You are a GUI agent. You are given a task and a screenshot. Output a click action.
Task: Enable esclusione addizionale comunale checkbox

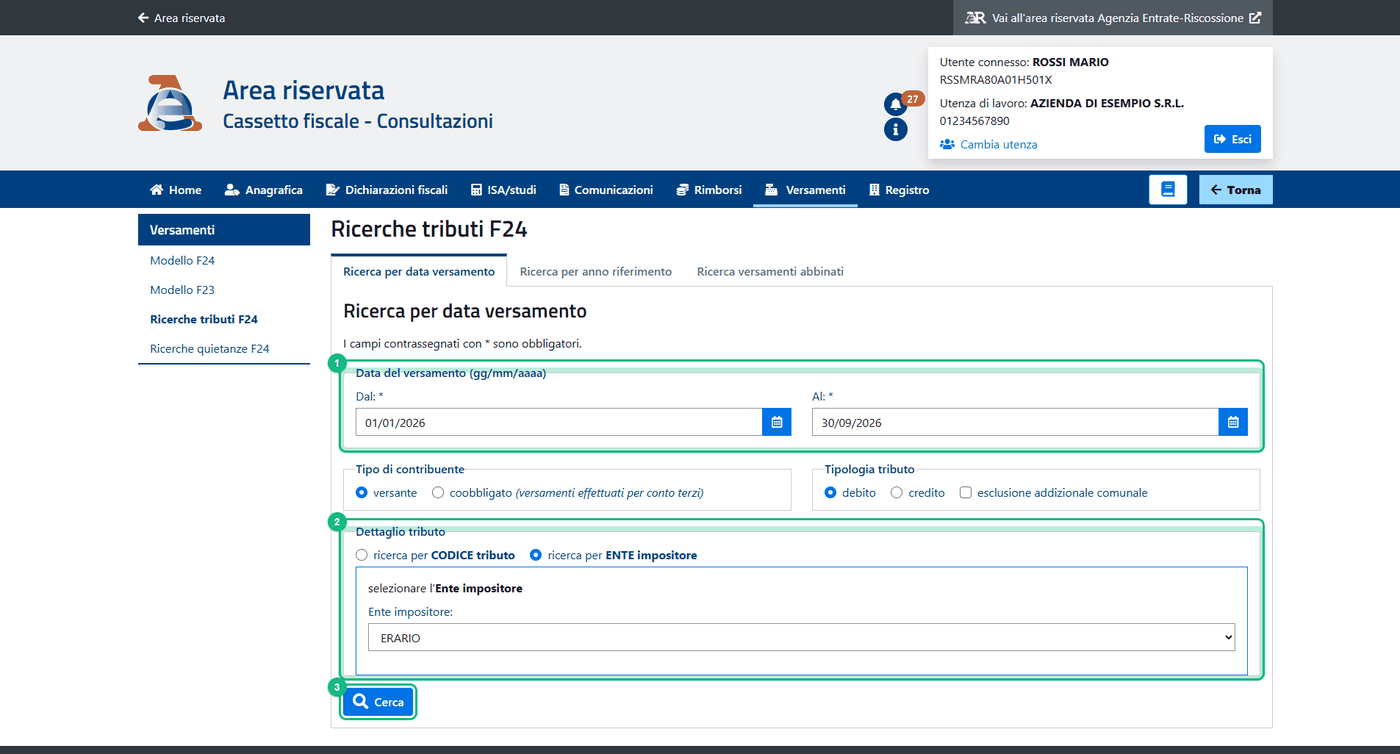pos(966,493)
